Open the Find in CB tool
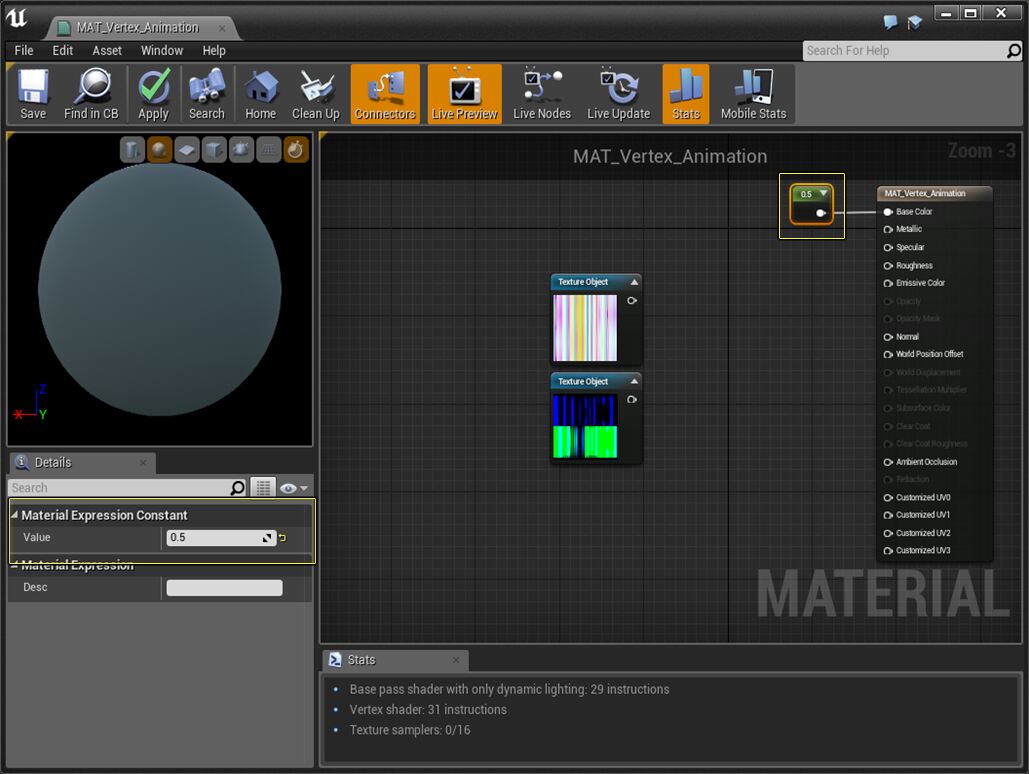1029x774 pixels. (91, 93)
